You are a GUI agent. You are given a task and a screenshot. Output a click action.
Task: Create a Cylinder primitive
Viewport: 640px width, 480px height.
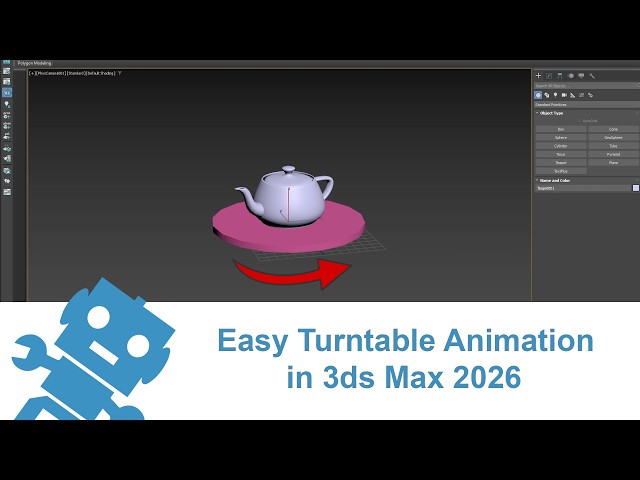pyautogui.click(x=561, y=146)
